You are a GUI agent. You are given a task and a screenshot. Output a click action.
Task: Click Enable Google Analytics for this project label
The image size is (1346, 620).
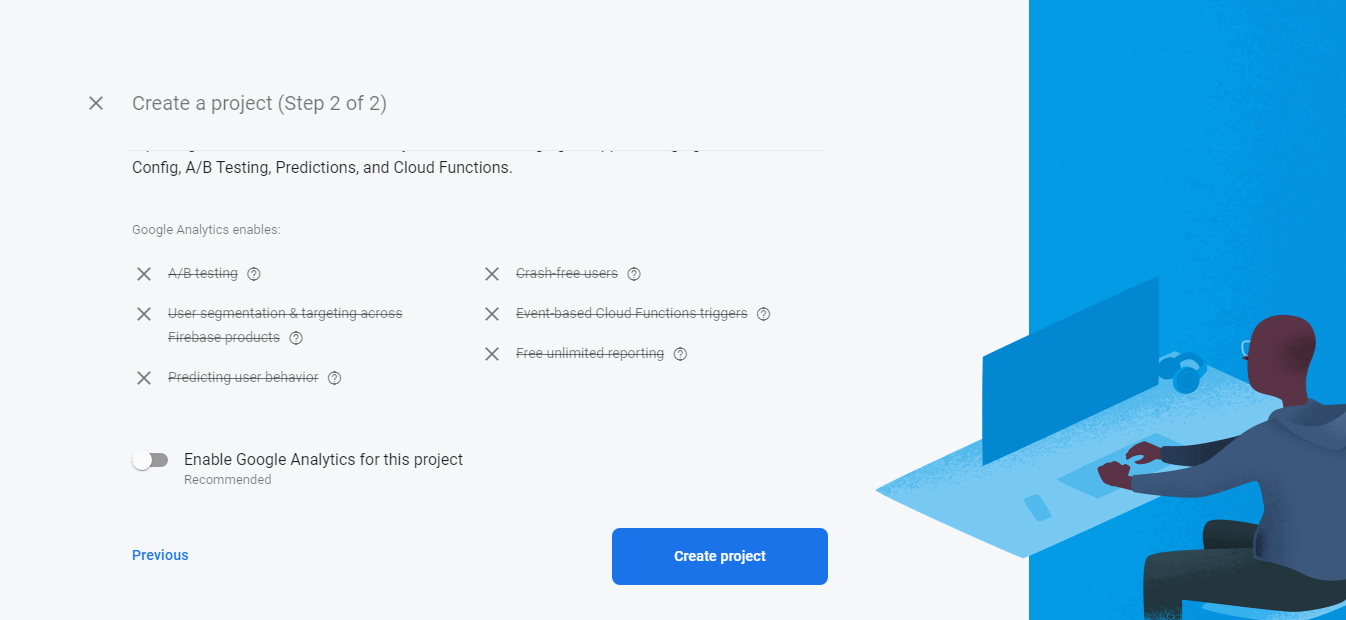tap(323, 460)
